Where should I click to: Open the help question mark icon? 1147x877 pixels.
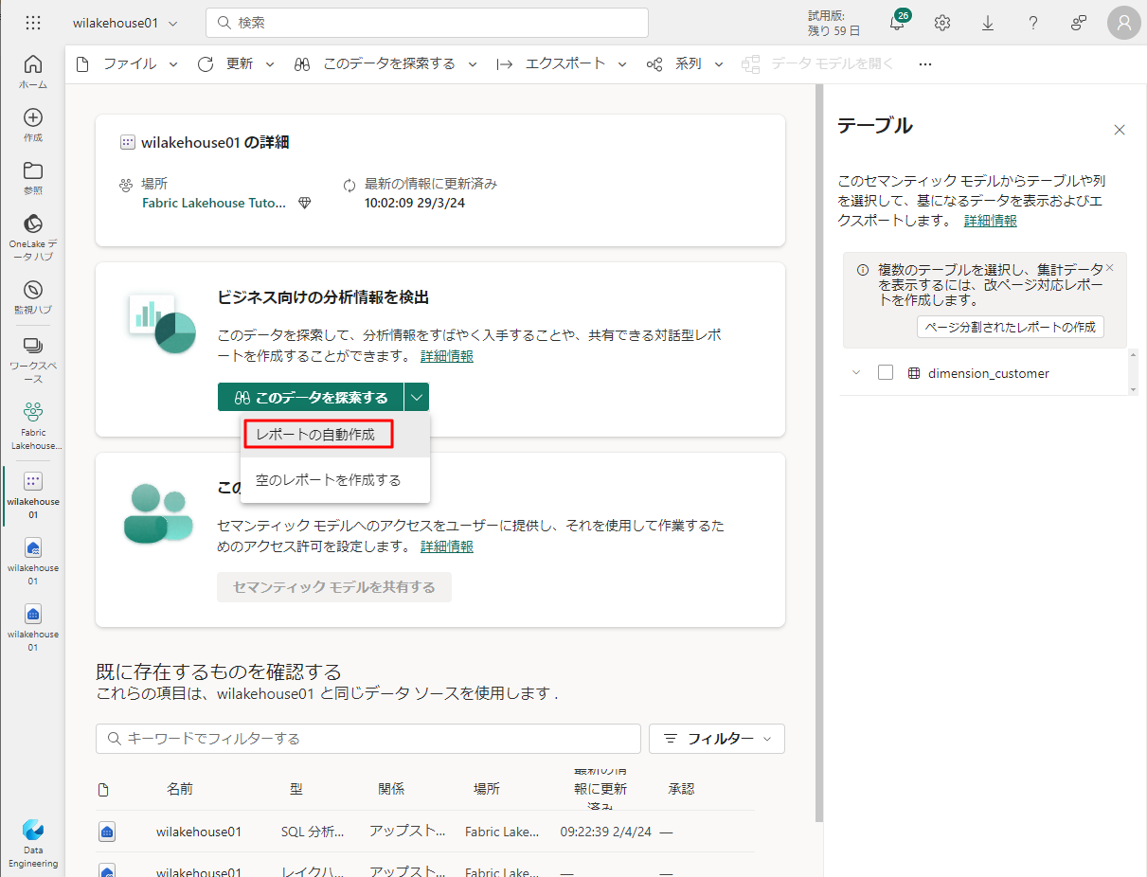click(1033, 23)
